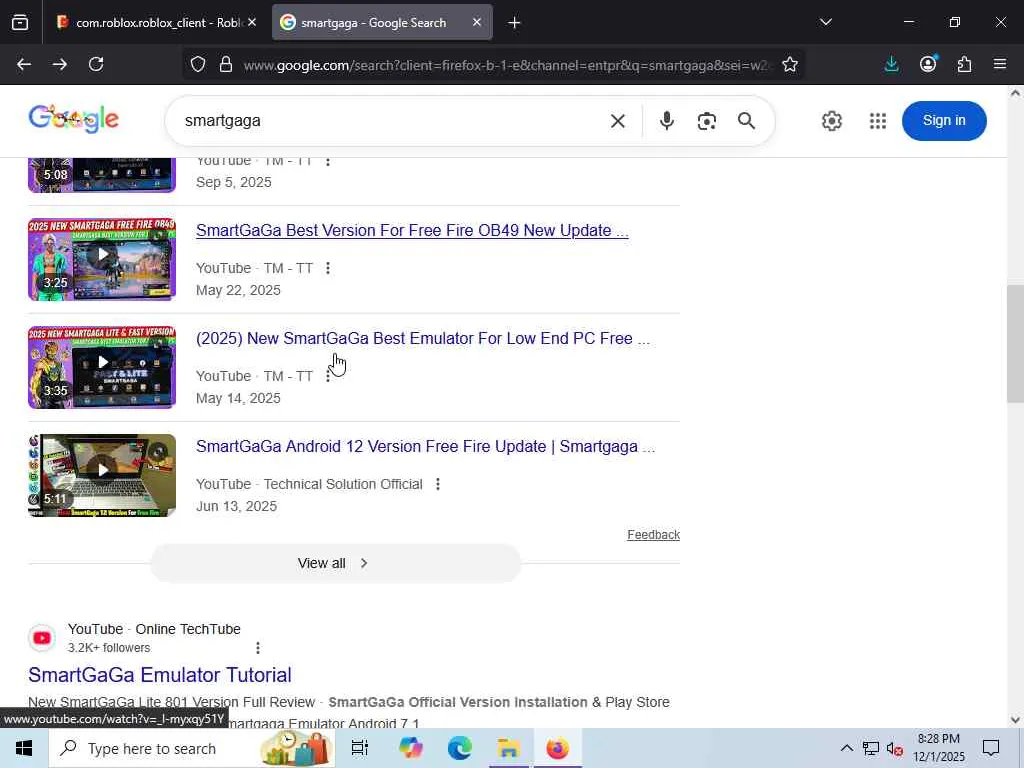Image resolution: width=1024 pixels, height=768 pixels.
Task: Play the 5:11 Android 12 video thumbnail
Action: pyautogui.click(x=102, y=475)
